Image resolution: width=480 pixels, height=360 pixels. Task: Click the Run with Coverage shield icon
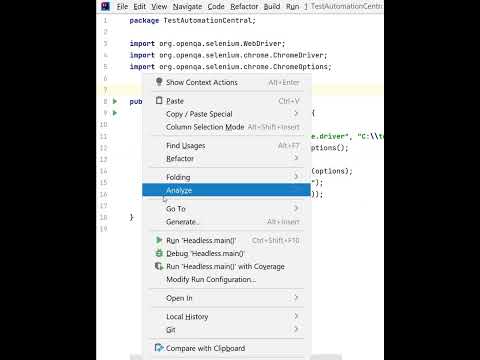pos(159,266)
